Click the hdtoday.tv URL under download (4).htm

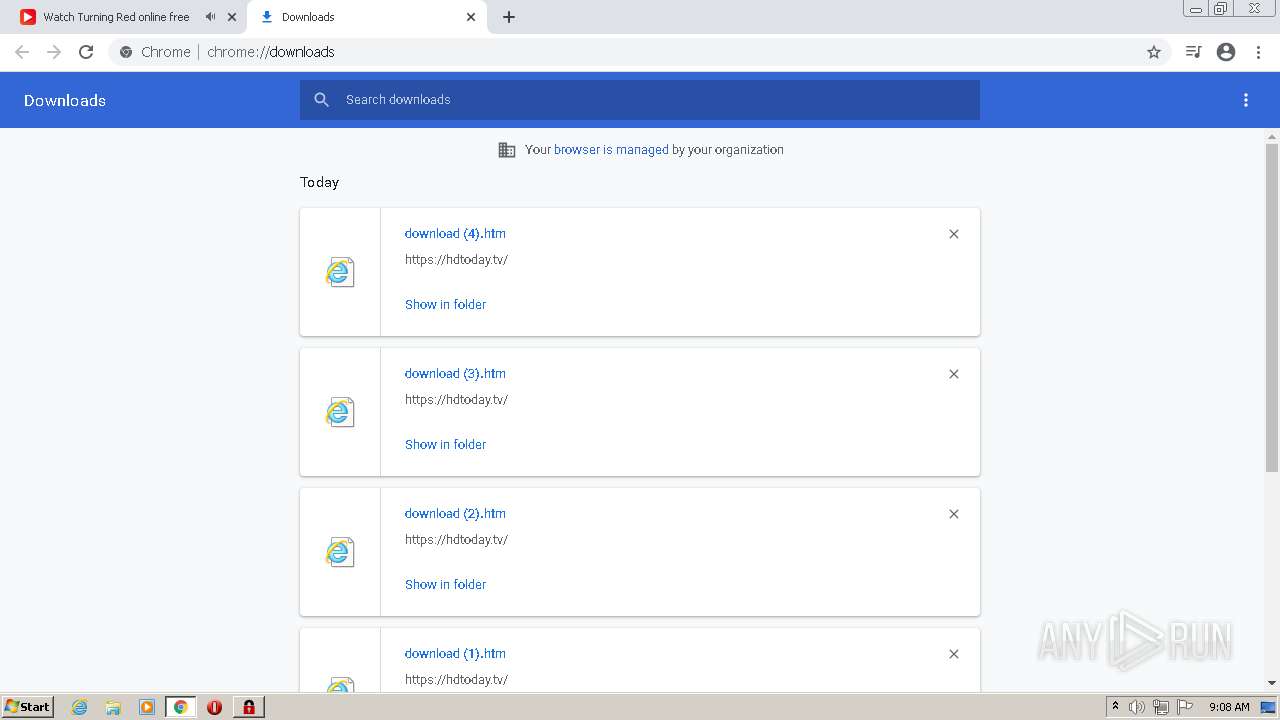(x=456, y=260)
